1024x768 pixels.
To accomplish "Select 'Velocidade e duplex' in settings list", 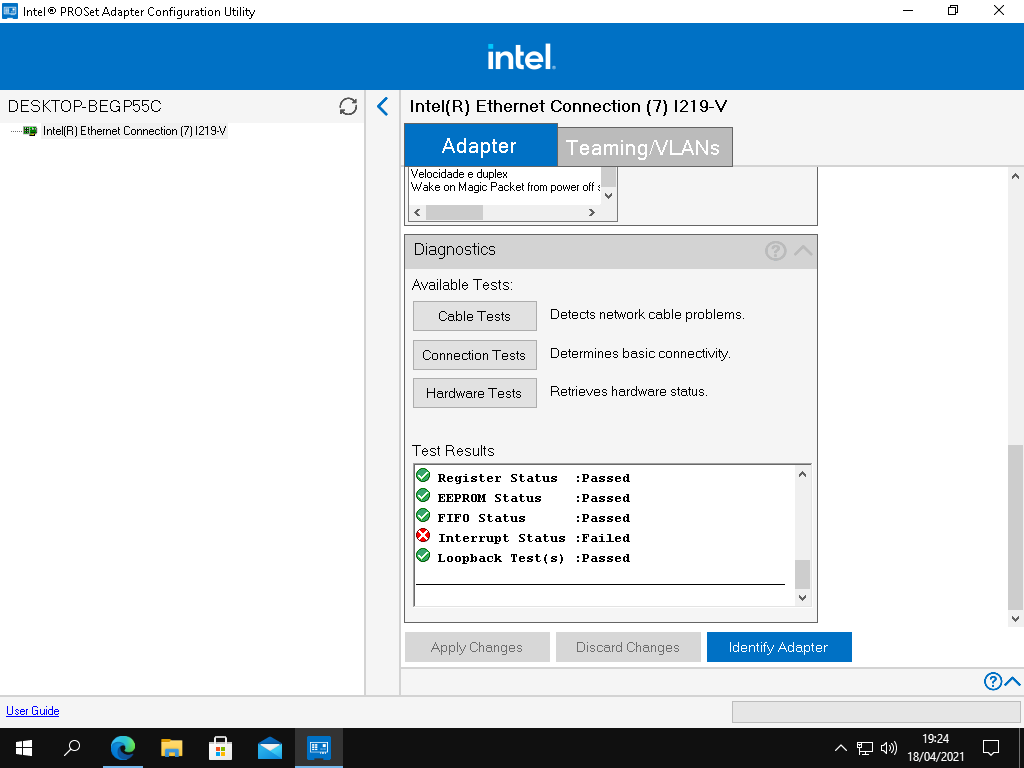I will (x=459, y=174).
